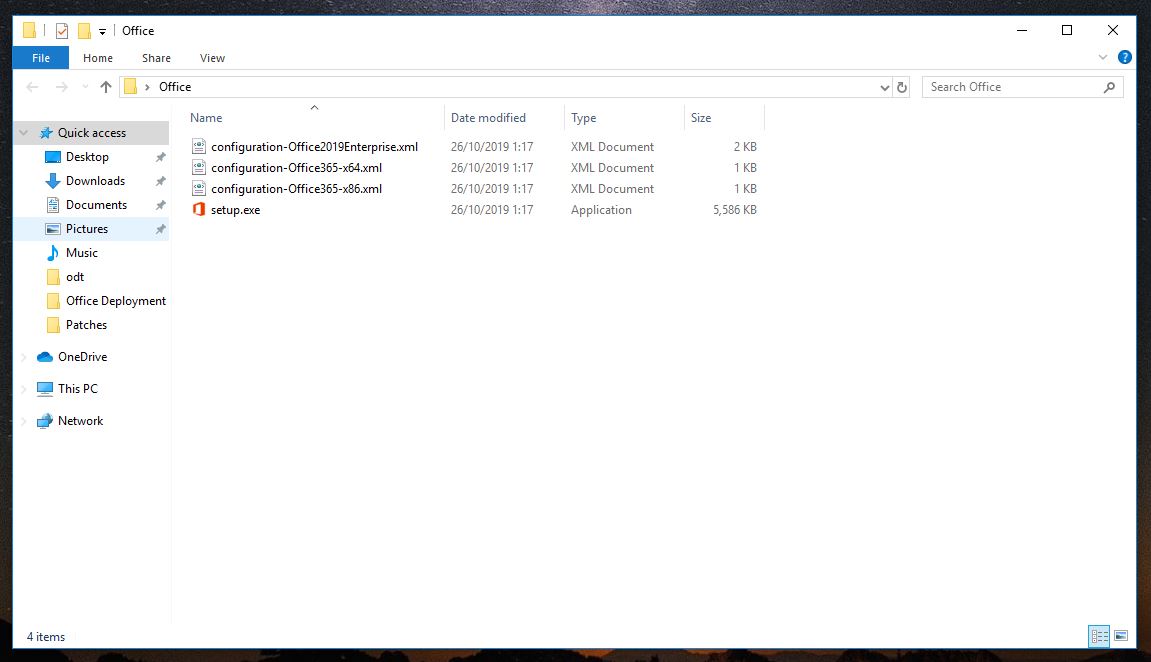
Task: Click the pin icon beside Downloads
Action: pos(160,181)
